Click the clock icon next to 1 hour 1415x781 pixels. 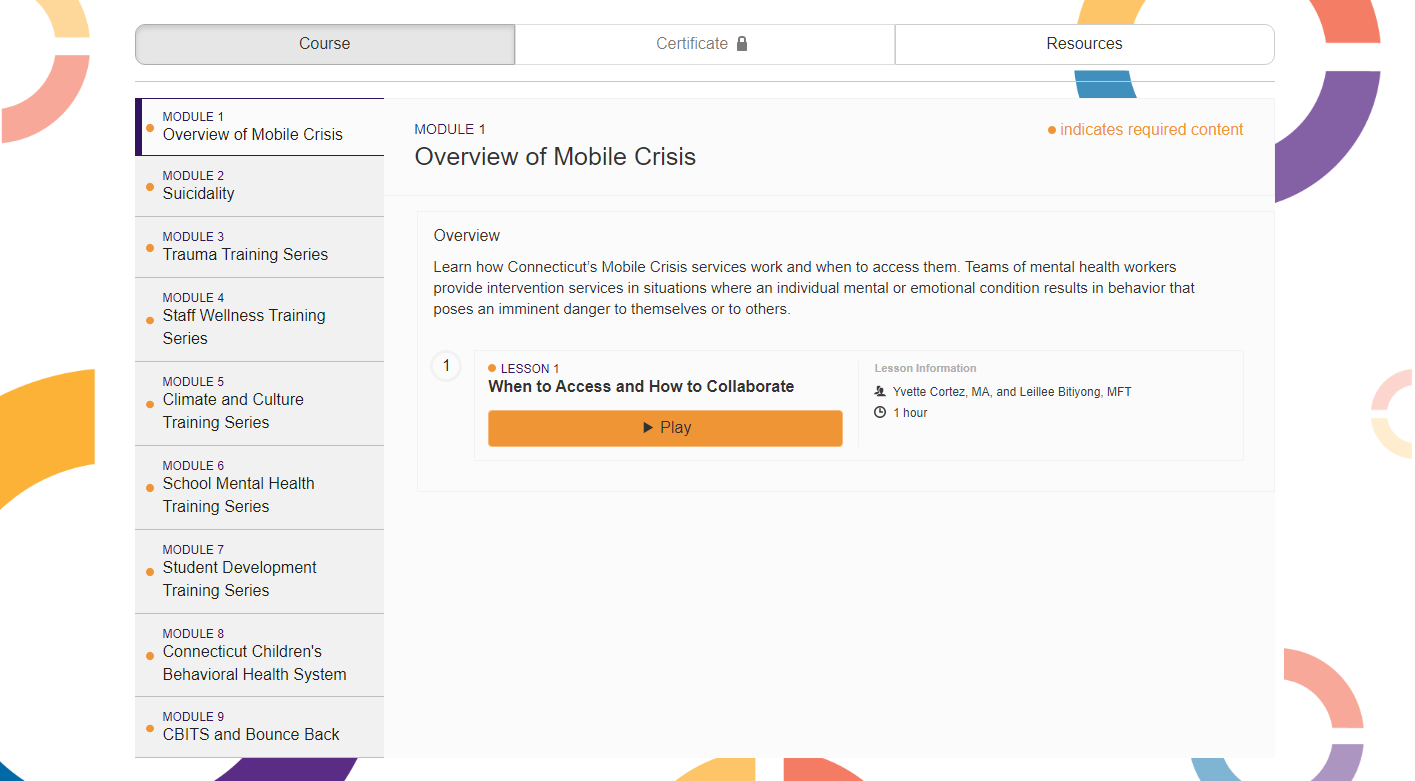(880, 412)
